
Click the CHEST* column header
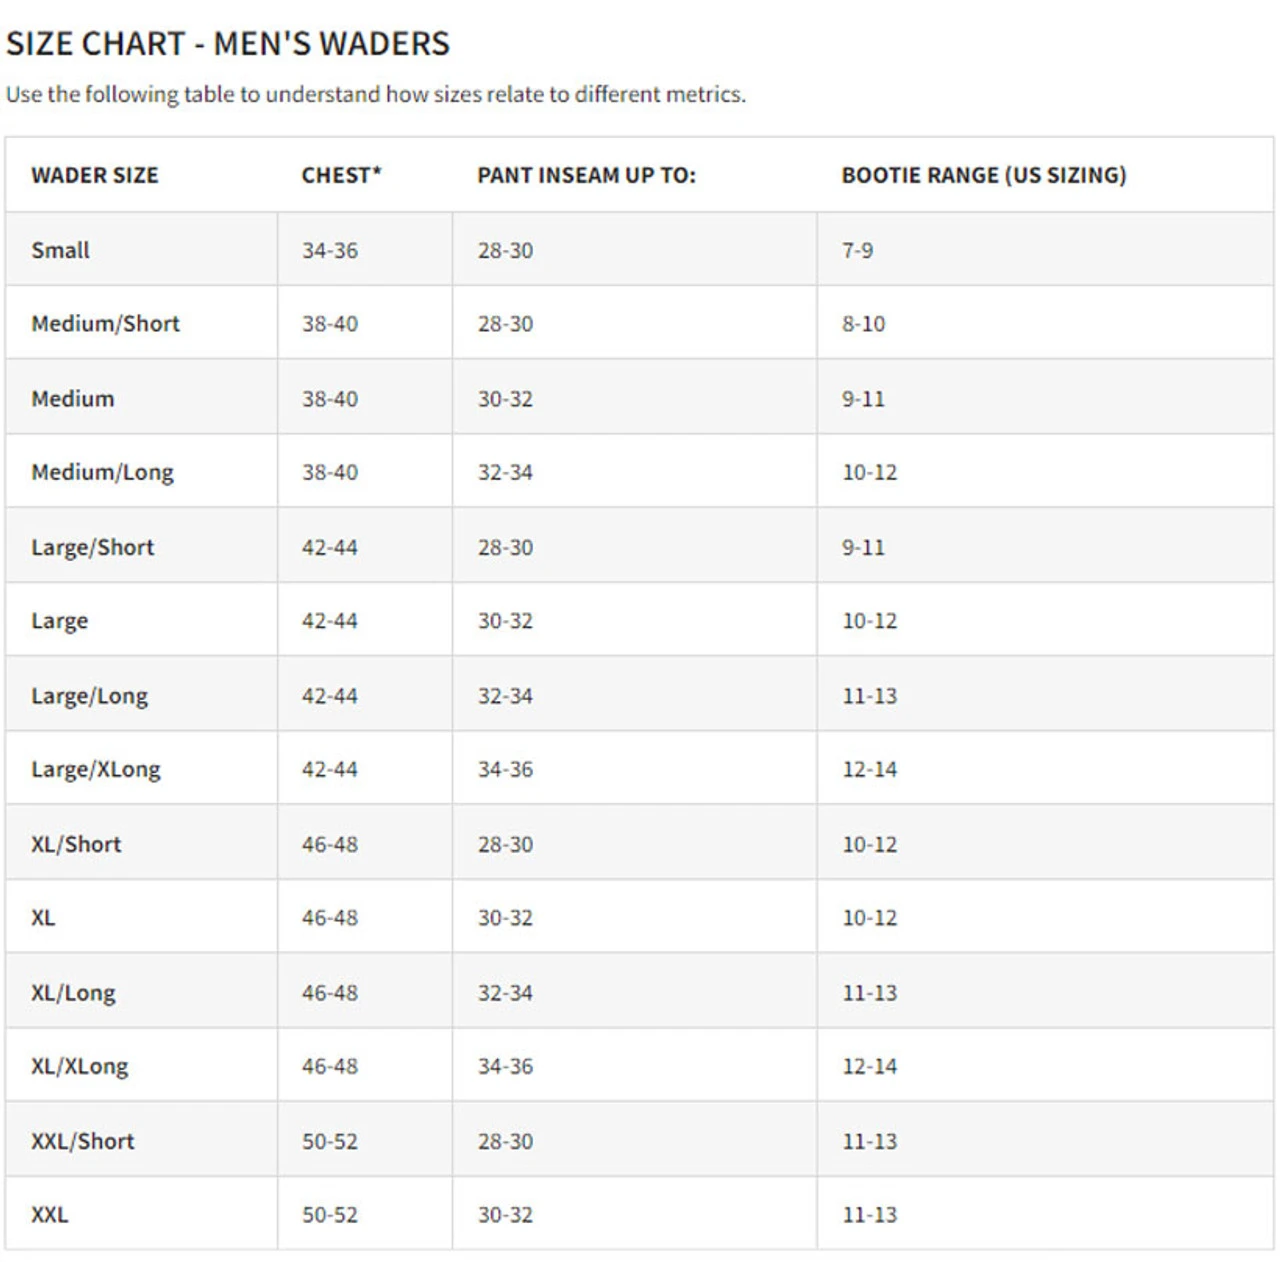(x=341, y=175)
